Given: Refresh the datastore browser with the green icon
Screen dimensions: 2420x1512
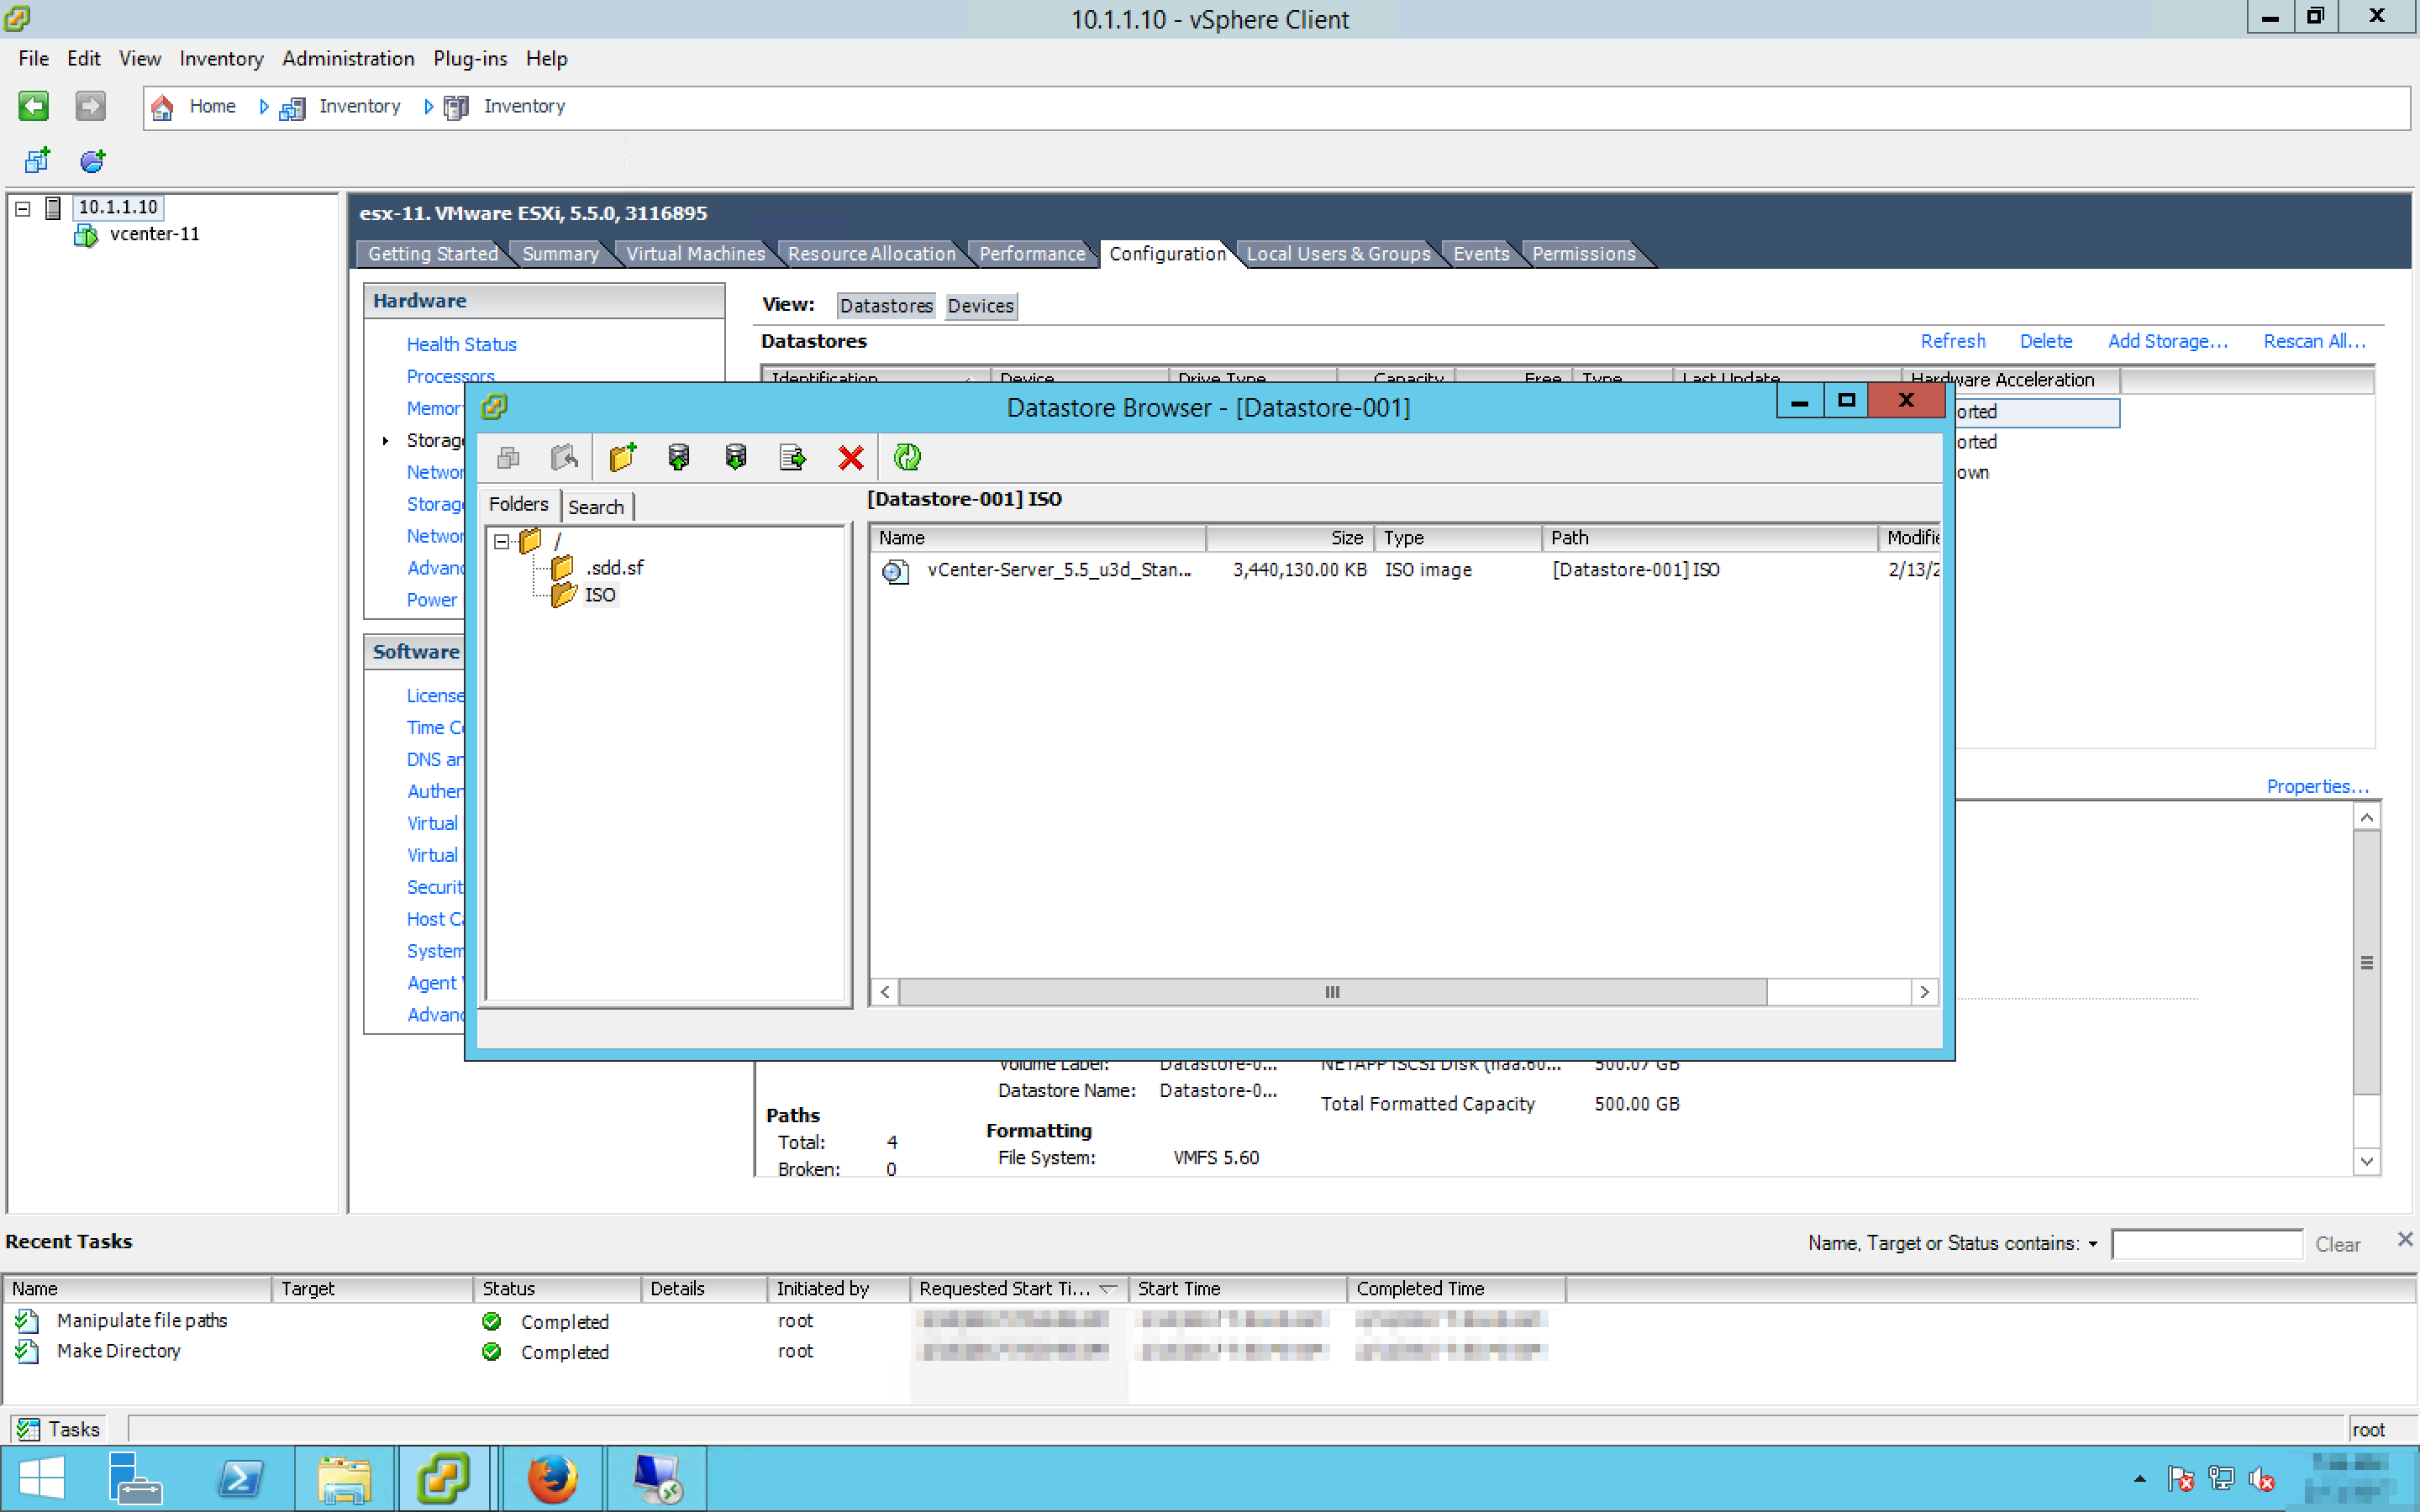Looking at the screenshot, I should point(907,457).
